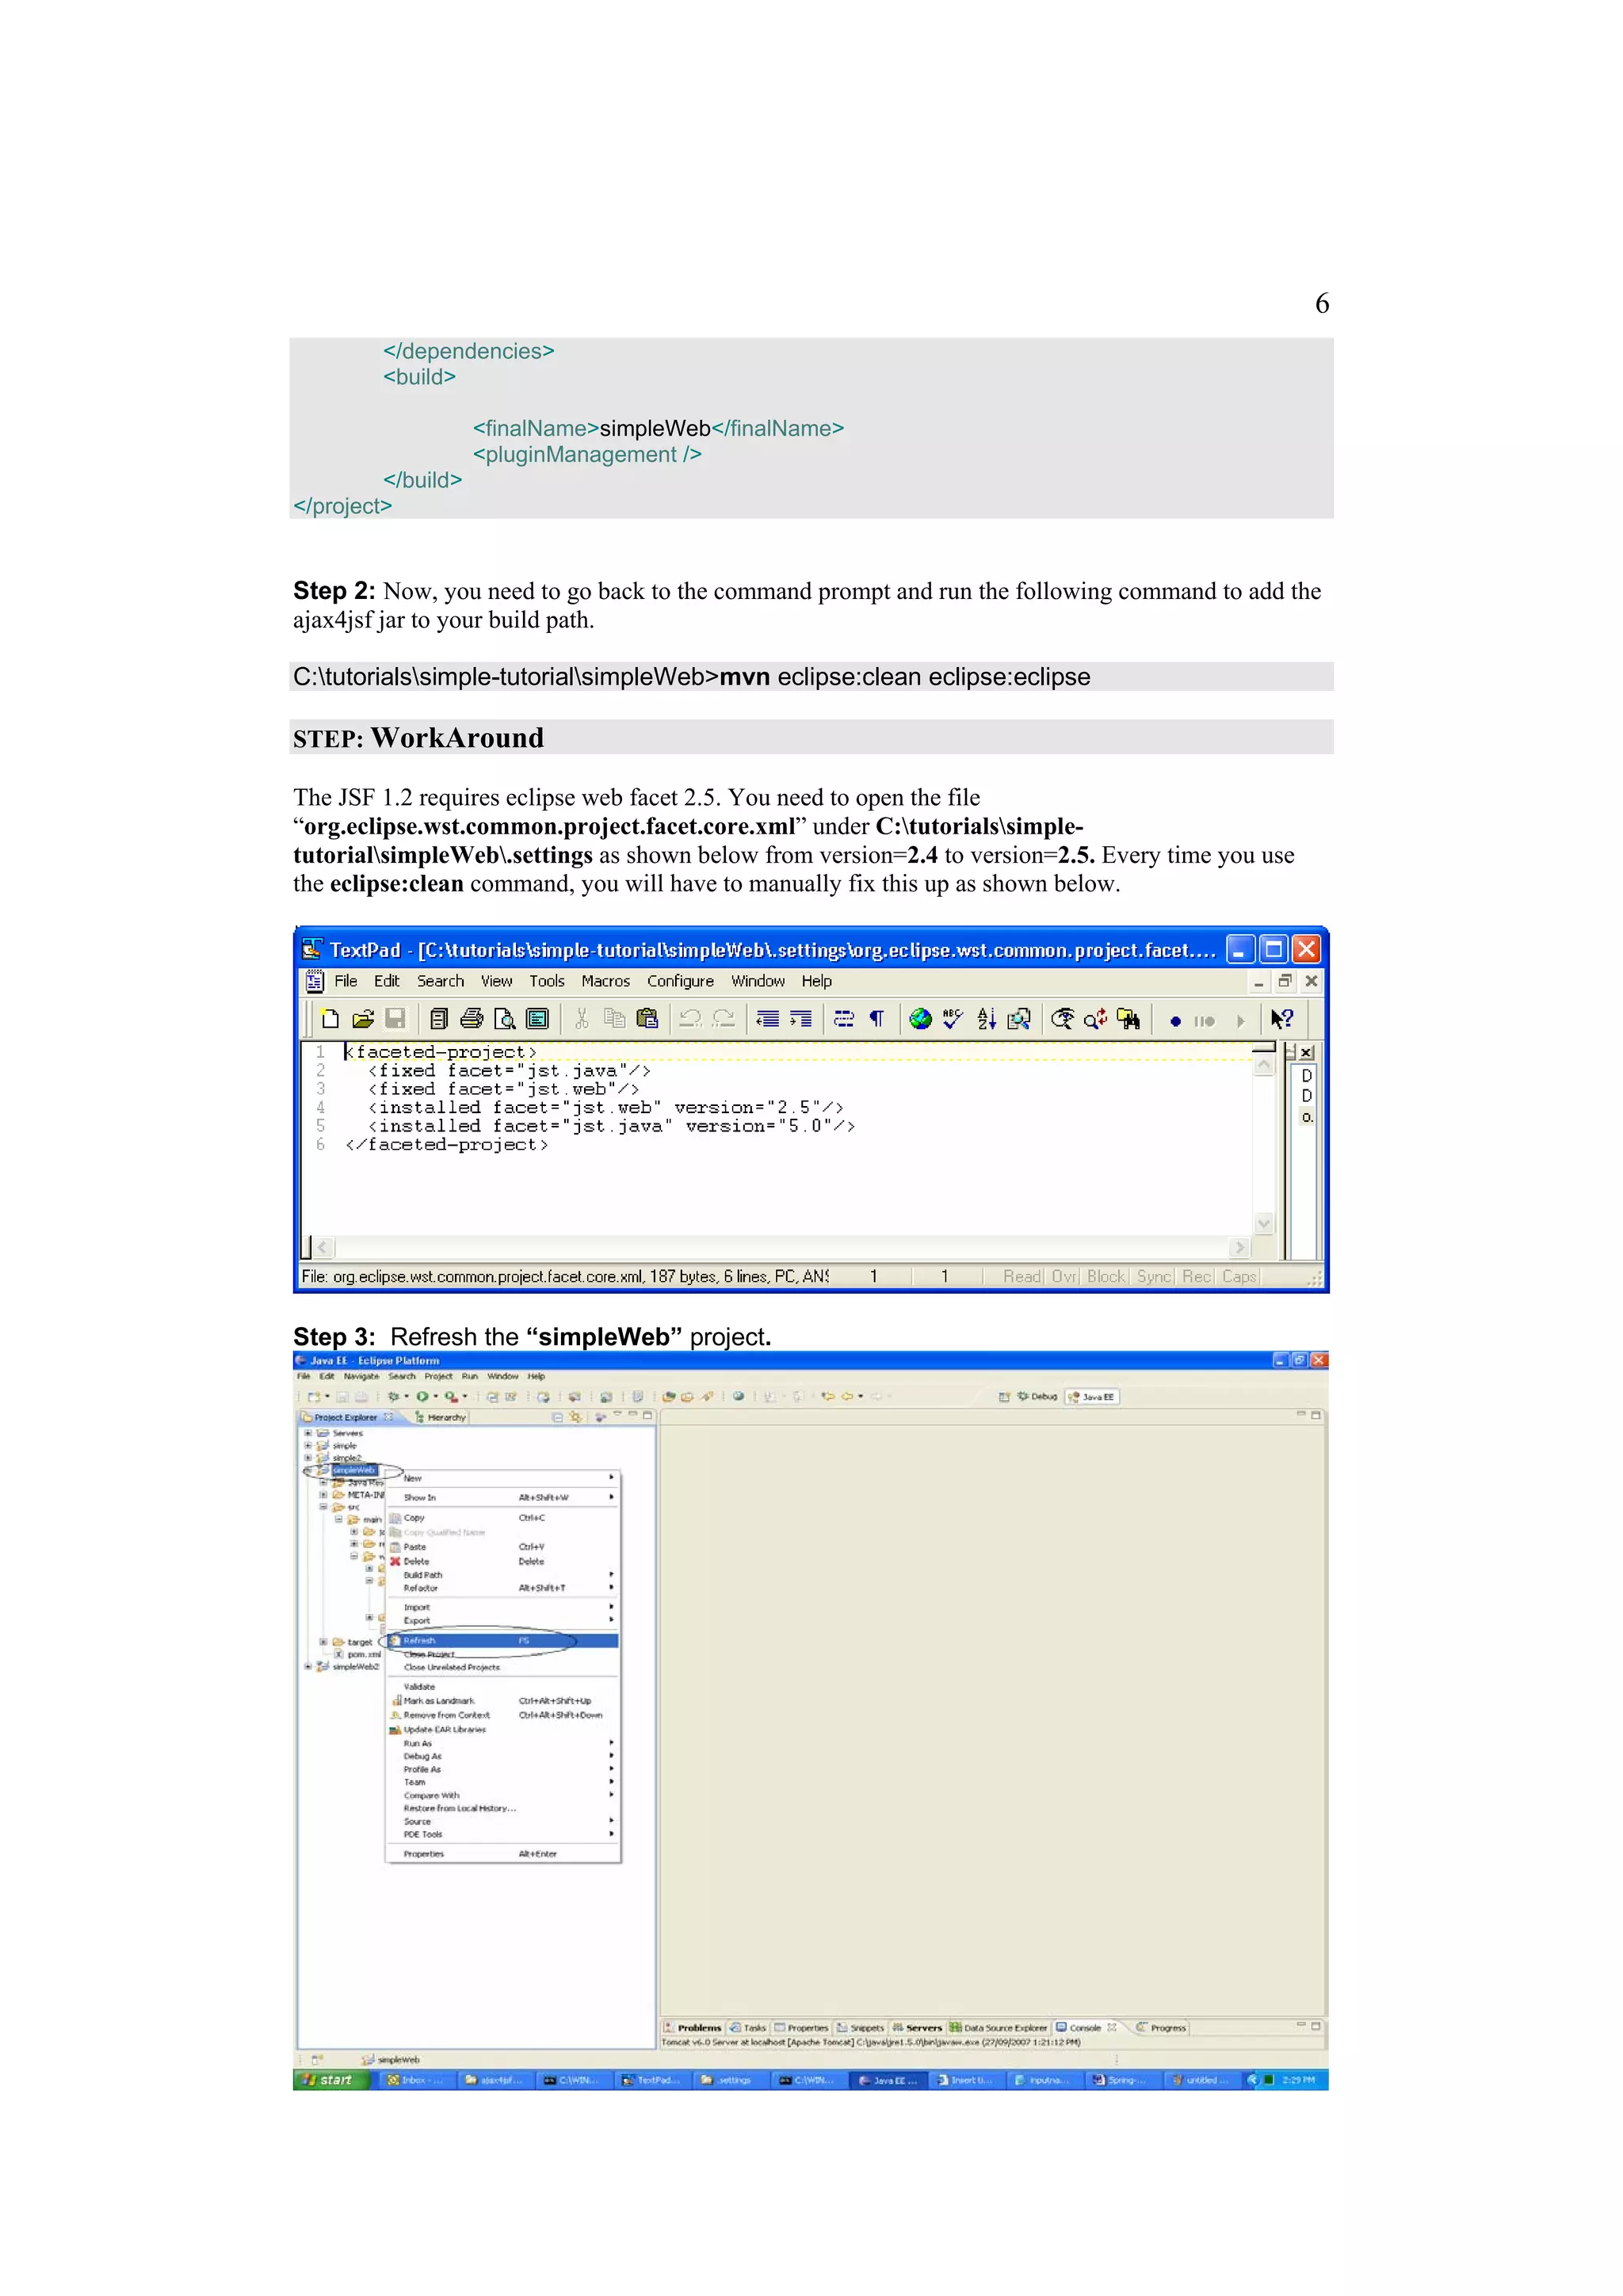Click the Redo icon in TextPad toolbar
Viewport: 1623px width, 2296px height.
pos(723,1019)
